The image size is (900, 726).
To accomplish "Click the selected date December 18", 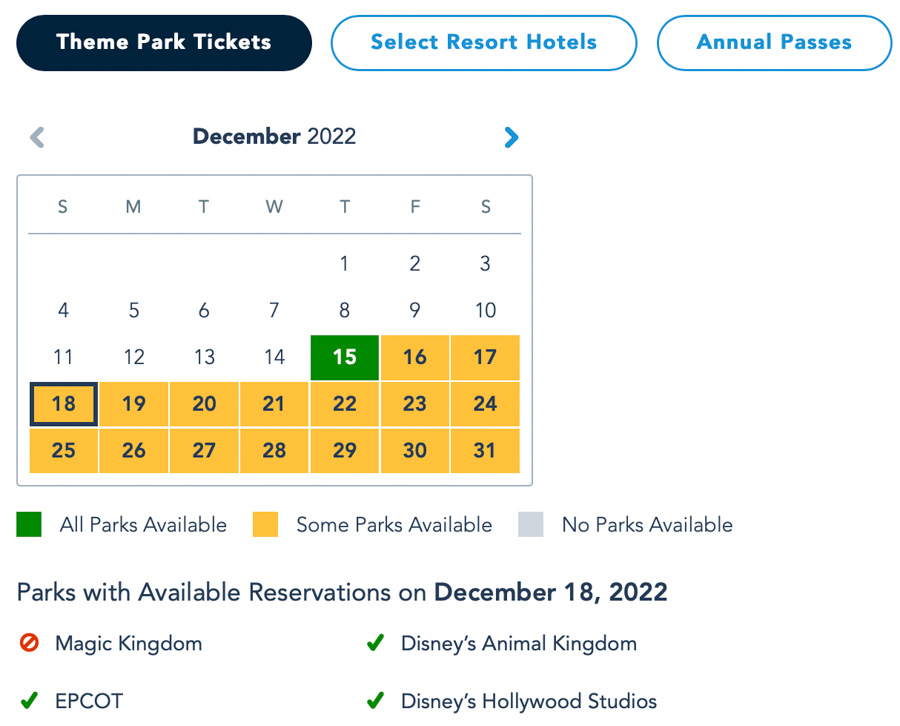I will 63,404.
